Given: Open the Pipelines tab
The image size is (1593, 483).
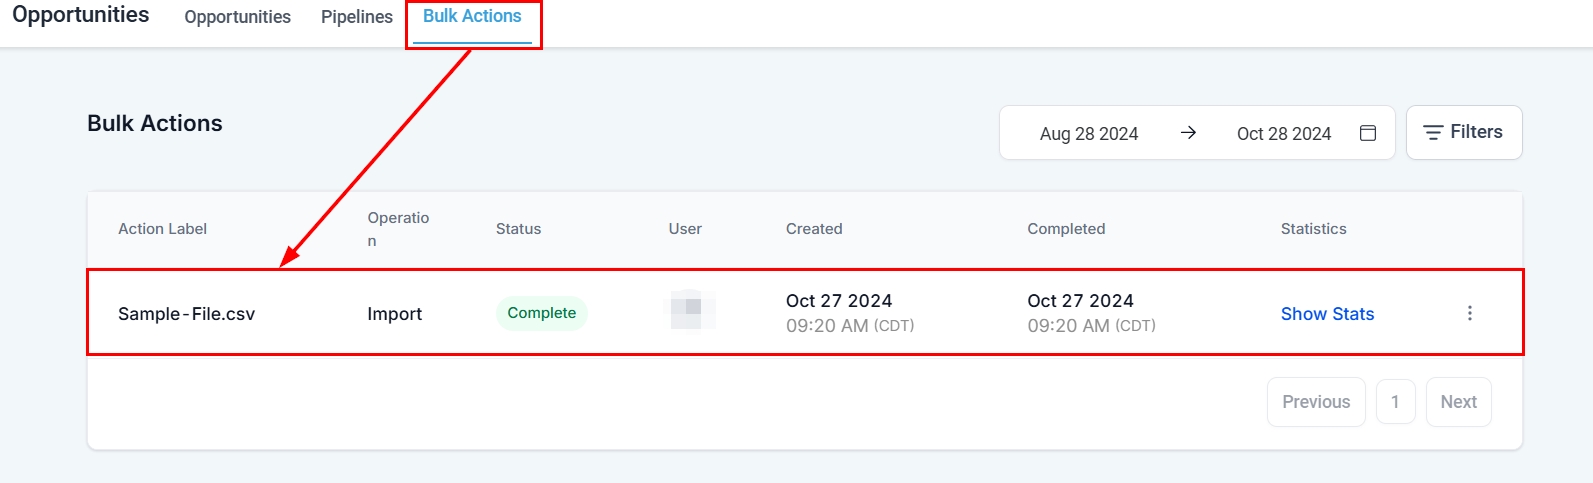Looking at the screenshot, I should click(356, 17).
